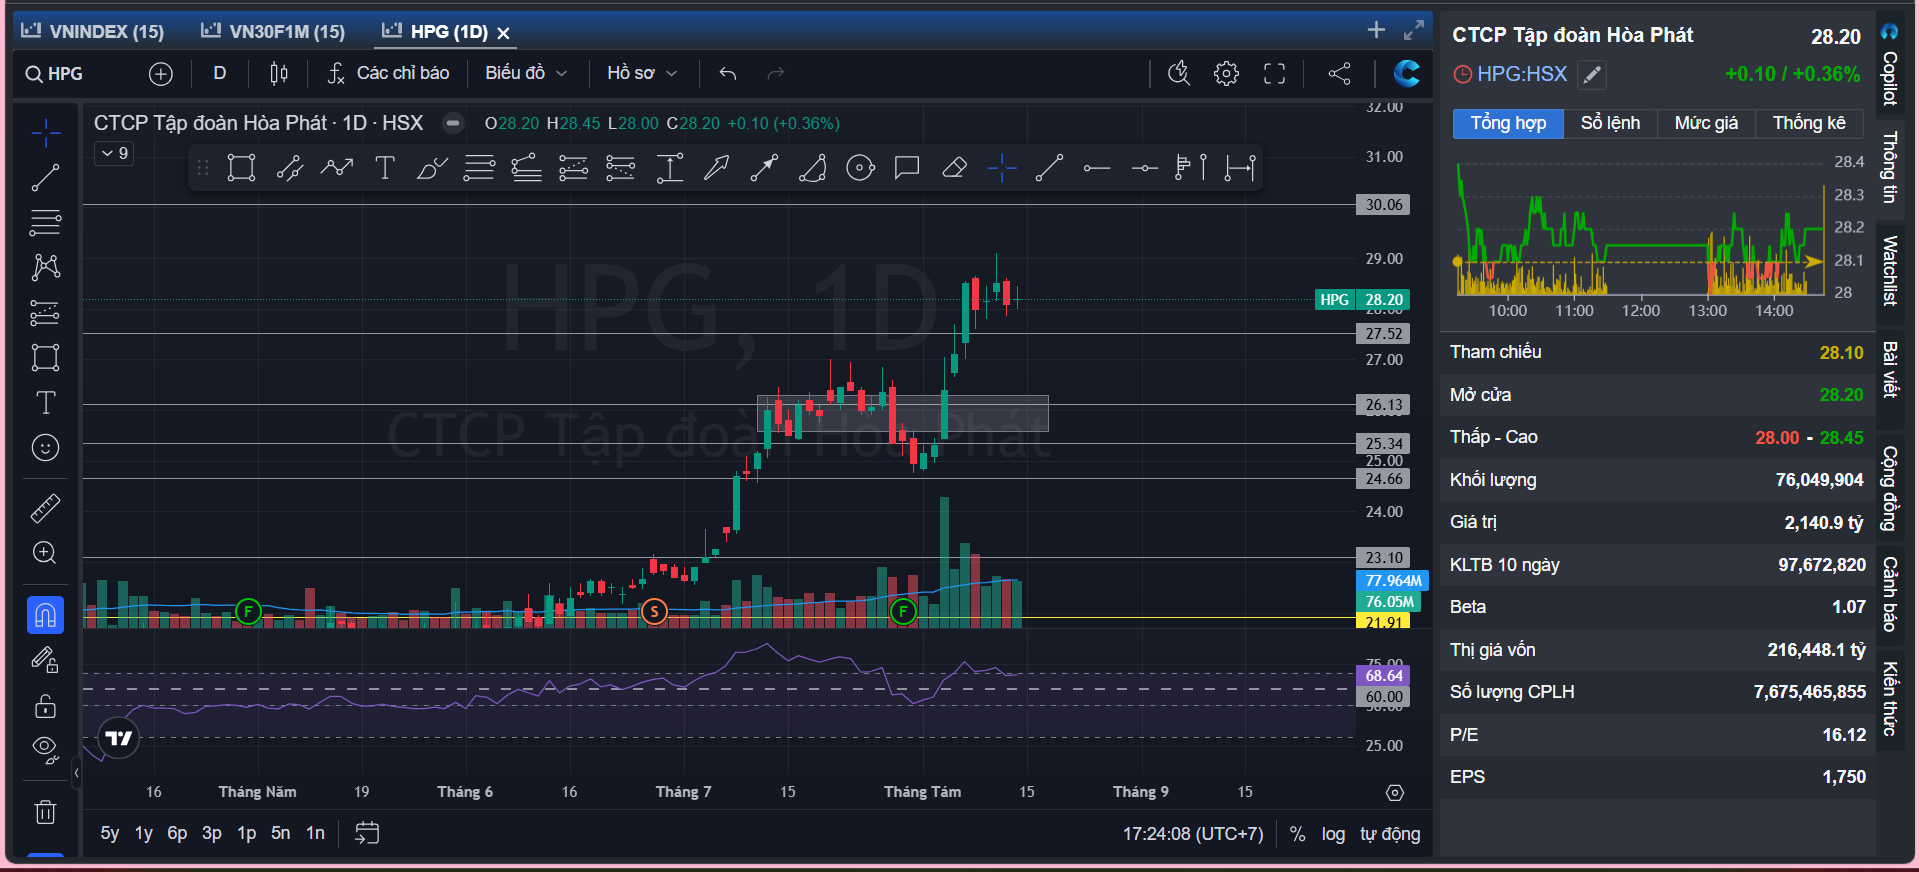Open the Các chỉ báo indicators dialog
1919x872 pixels.
[x=389, y=73]
